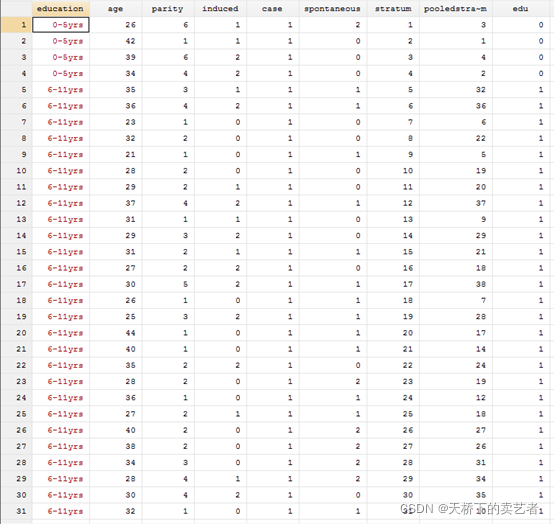554x524 pixels.
Task: Select row number 20 header
Action: click(17, 333)
